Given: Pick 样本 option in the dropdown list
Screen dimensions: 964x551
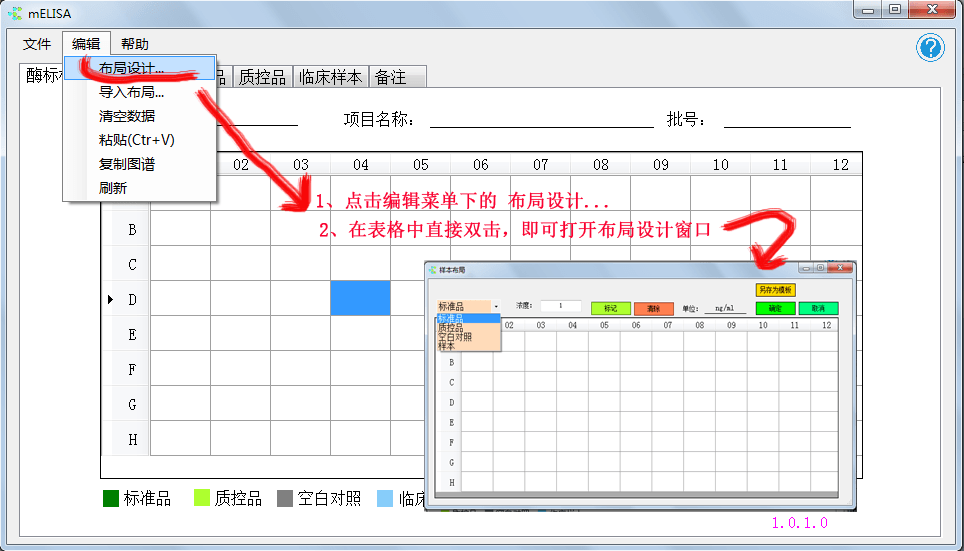Looking at the screenshot, I should click(x=468, y=346).
